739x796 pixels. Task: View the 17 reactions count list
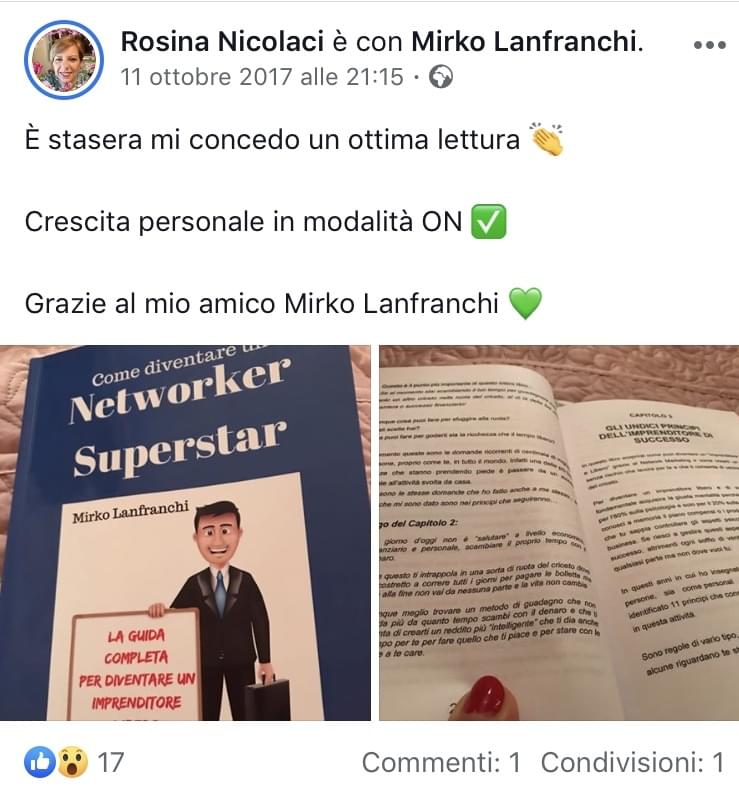[111, 762]
